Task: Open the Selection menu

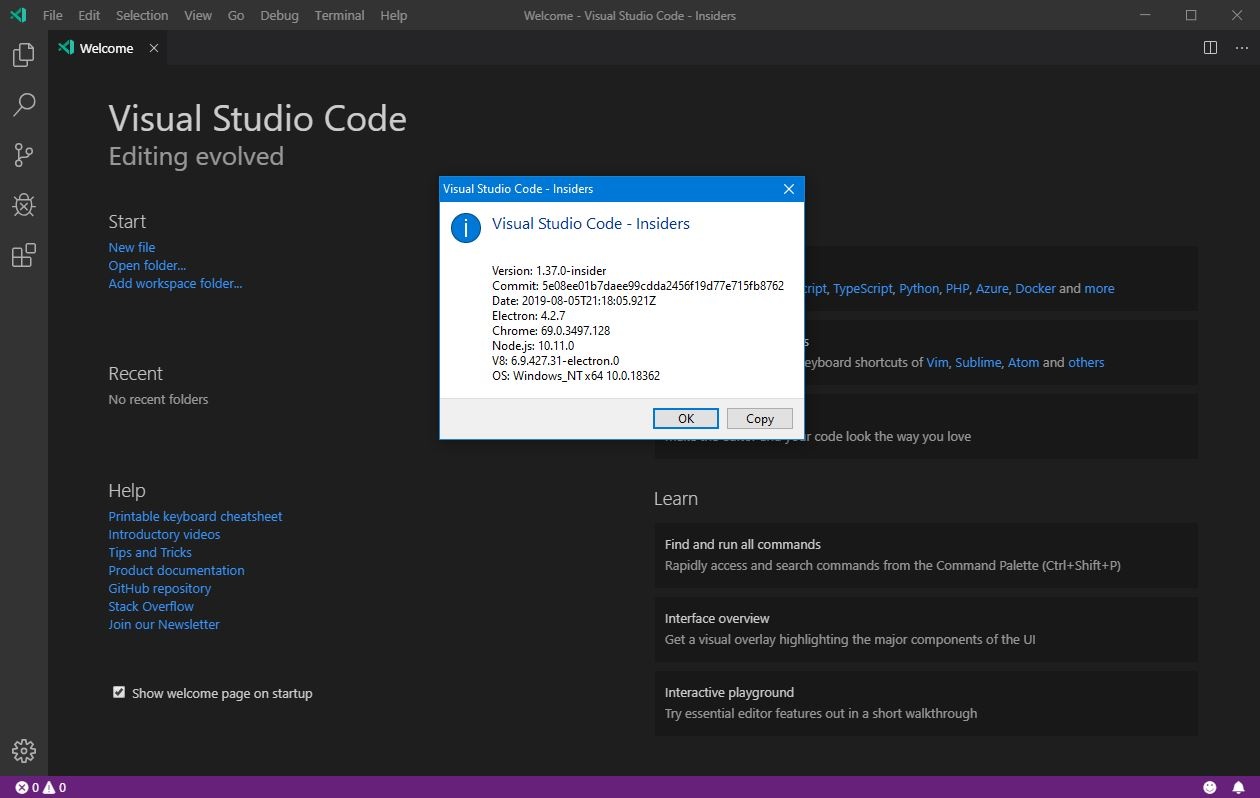Action: pos(142,15)
